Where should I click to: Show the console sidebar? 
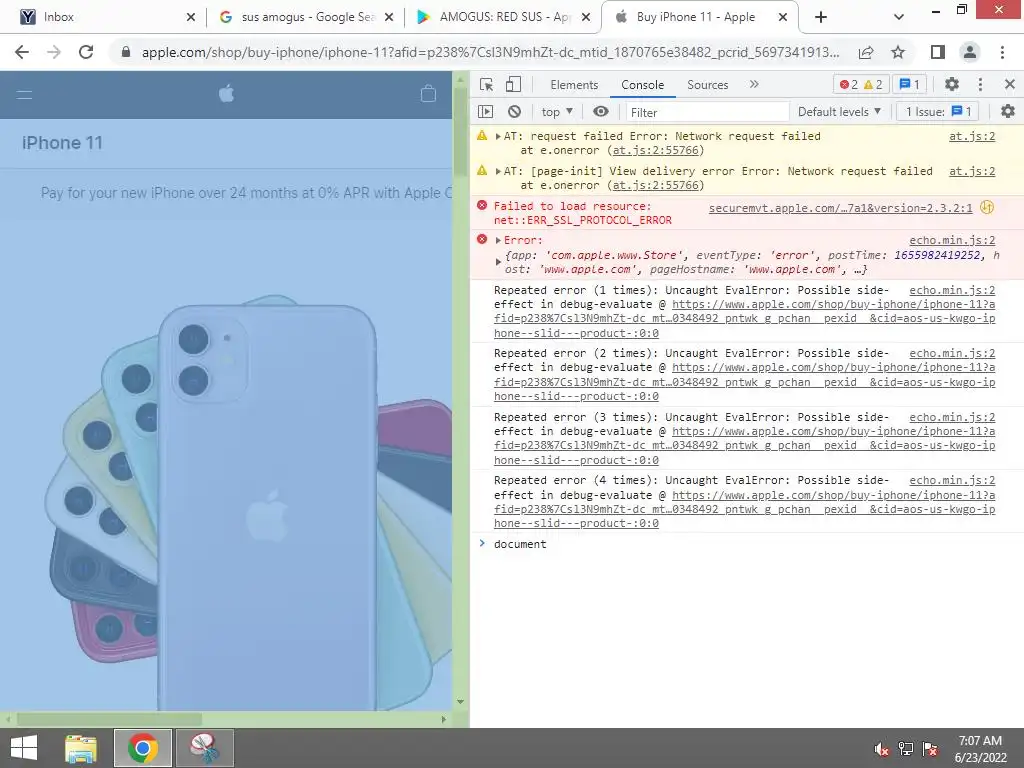[485, 112]
